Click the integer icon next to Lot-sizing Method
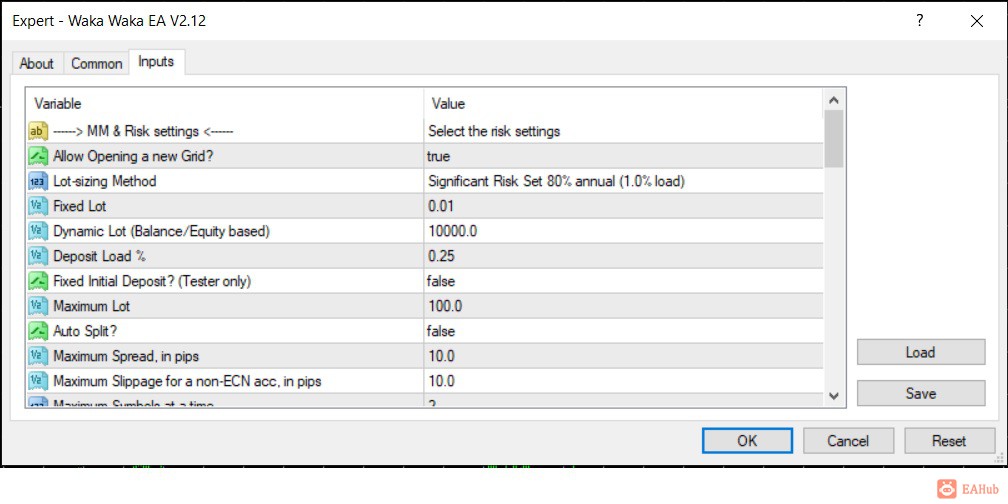 point(39,181)
